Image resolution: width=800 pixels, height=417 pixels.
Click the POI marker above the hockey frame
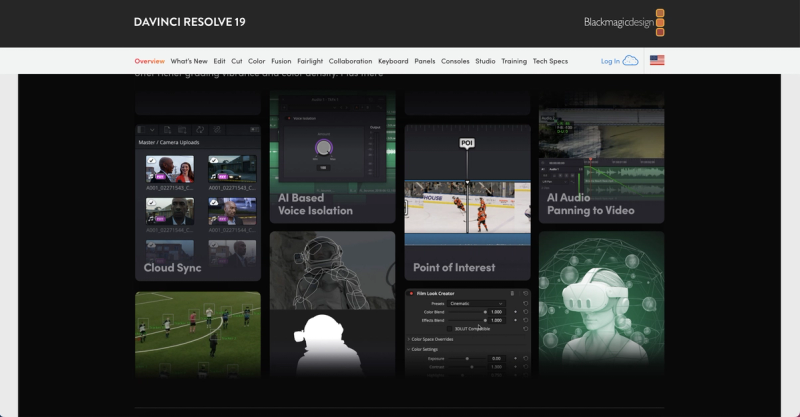tap(467, 143)
